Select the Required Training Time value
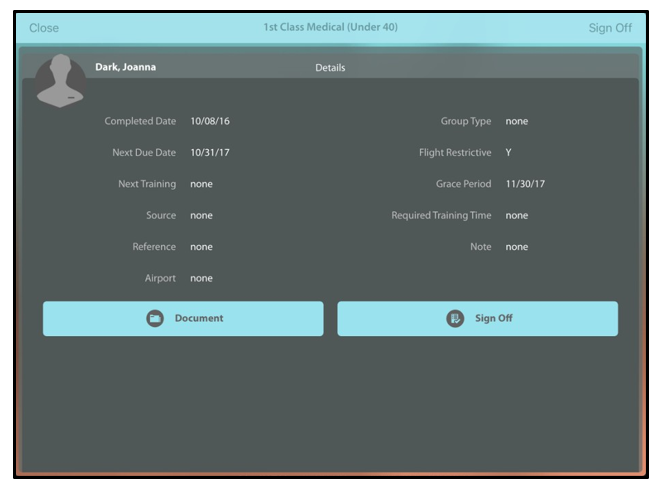This screenshot has height=493, width=659. click(516, 216)
